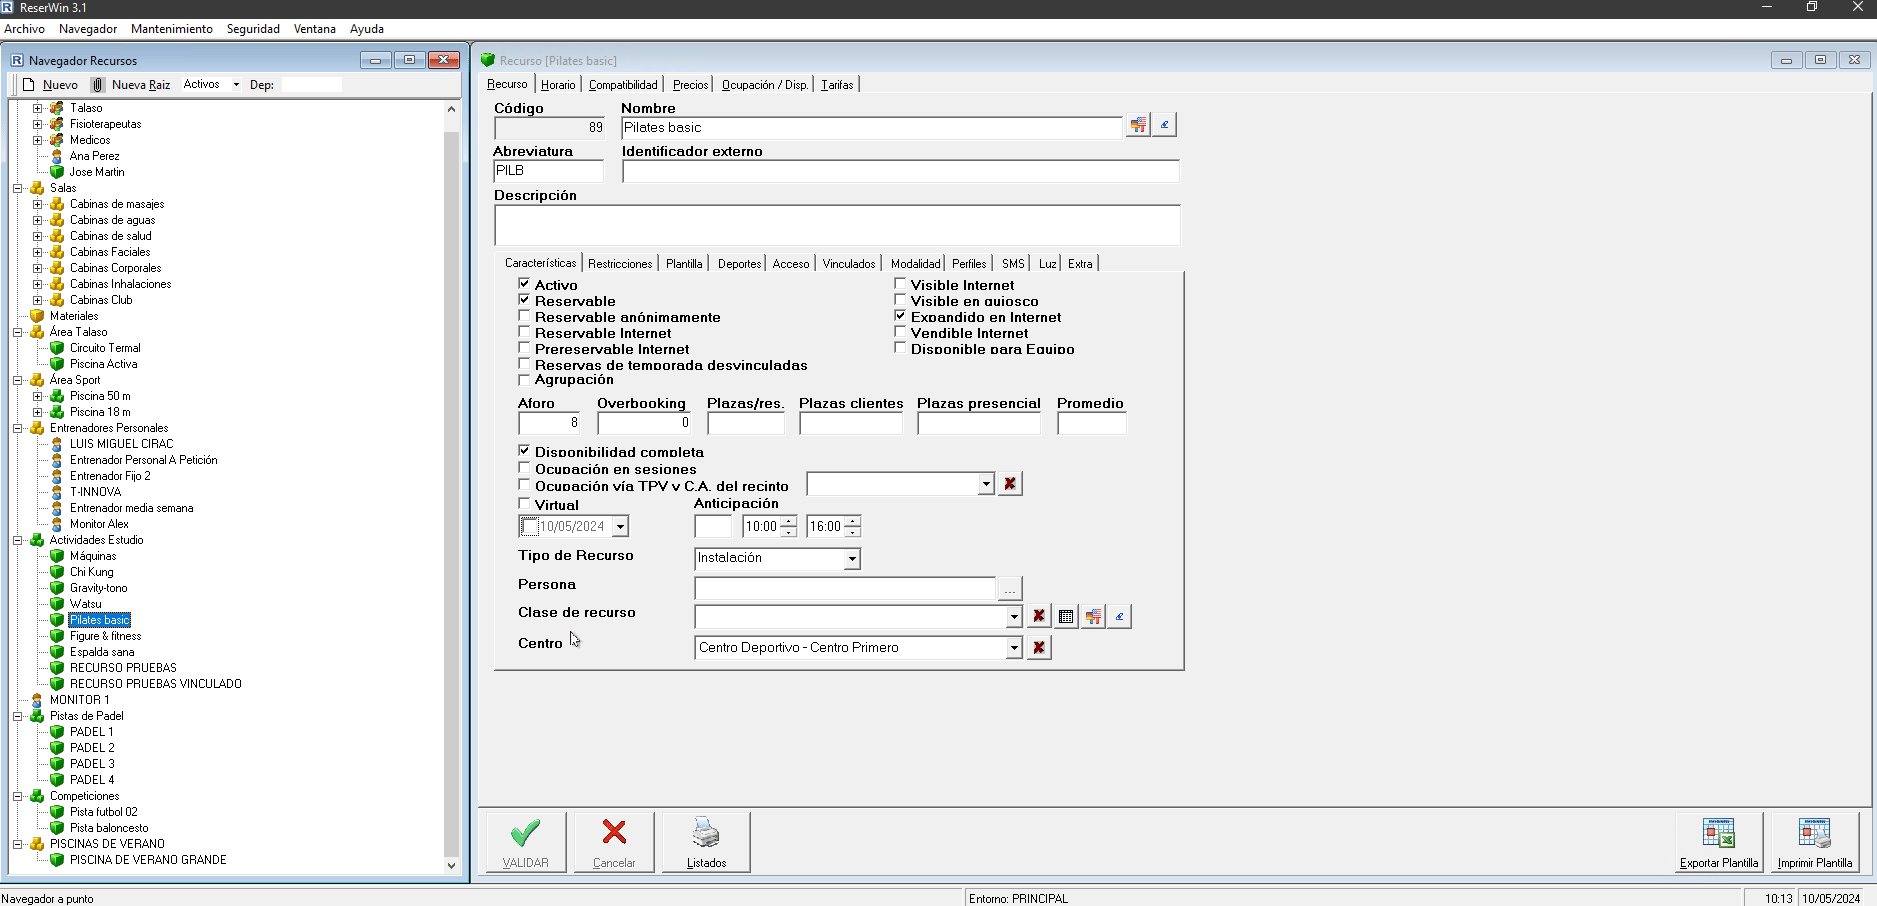Click the Descripción text area
1877x906 pixels.
click(837, 225)
